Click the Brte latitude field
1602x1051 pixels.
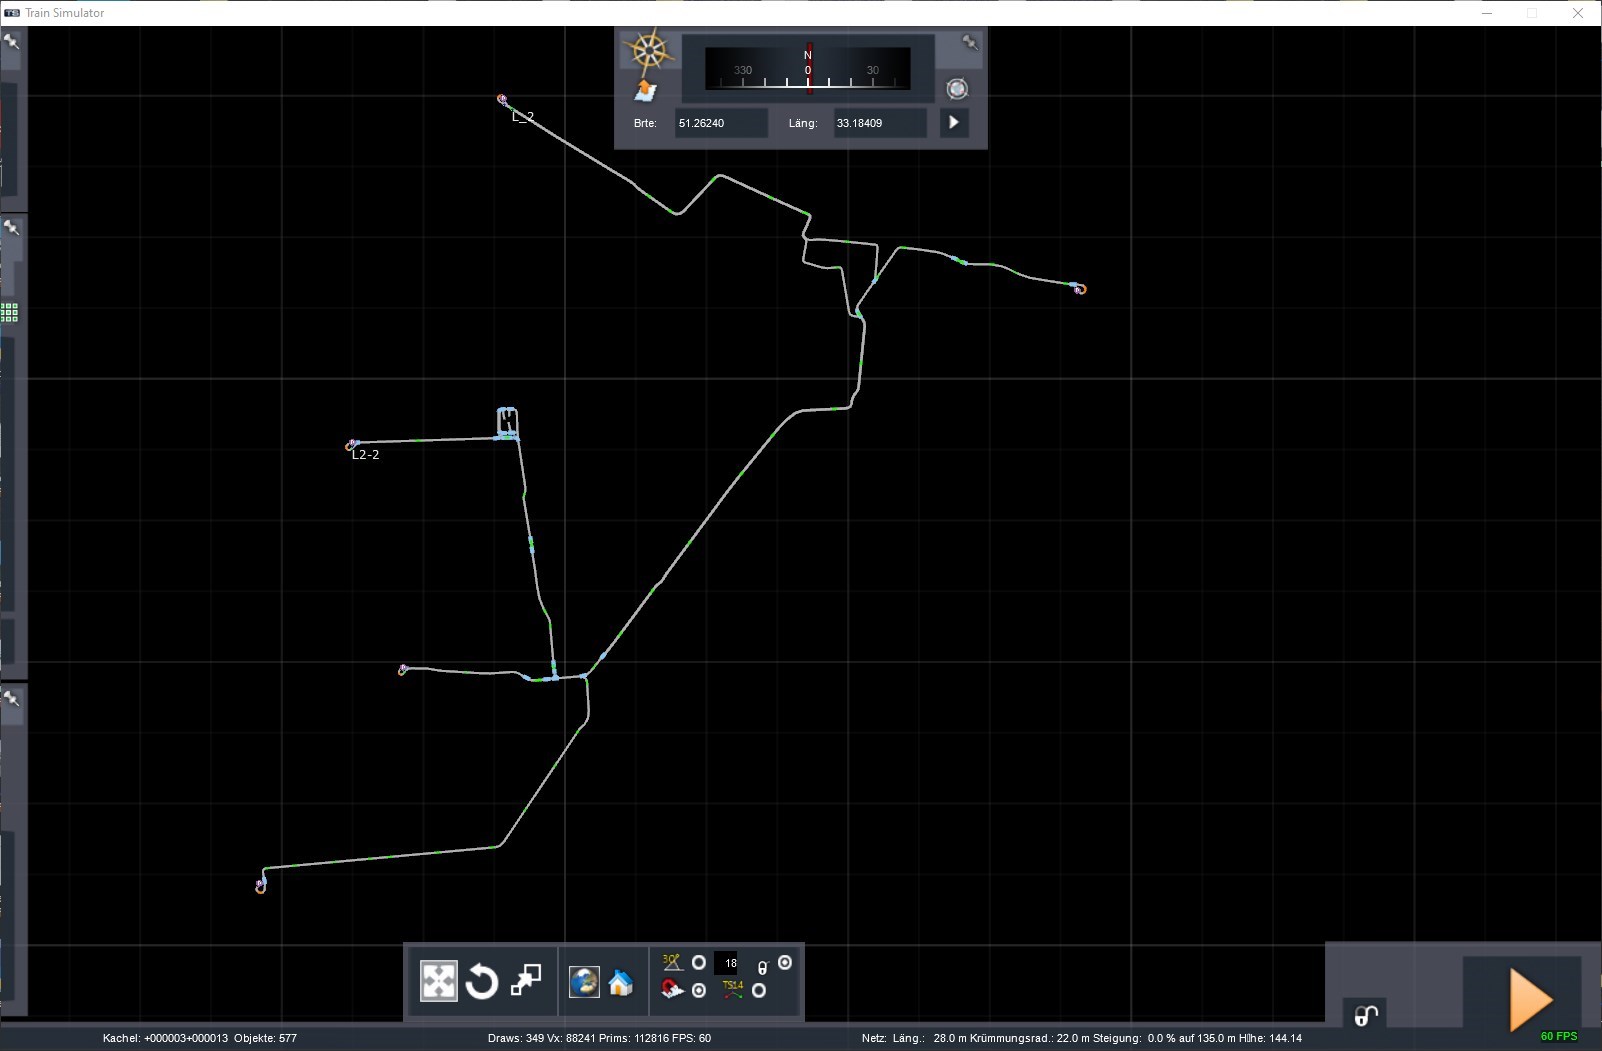click(x=721, y=123)
